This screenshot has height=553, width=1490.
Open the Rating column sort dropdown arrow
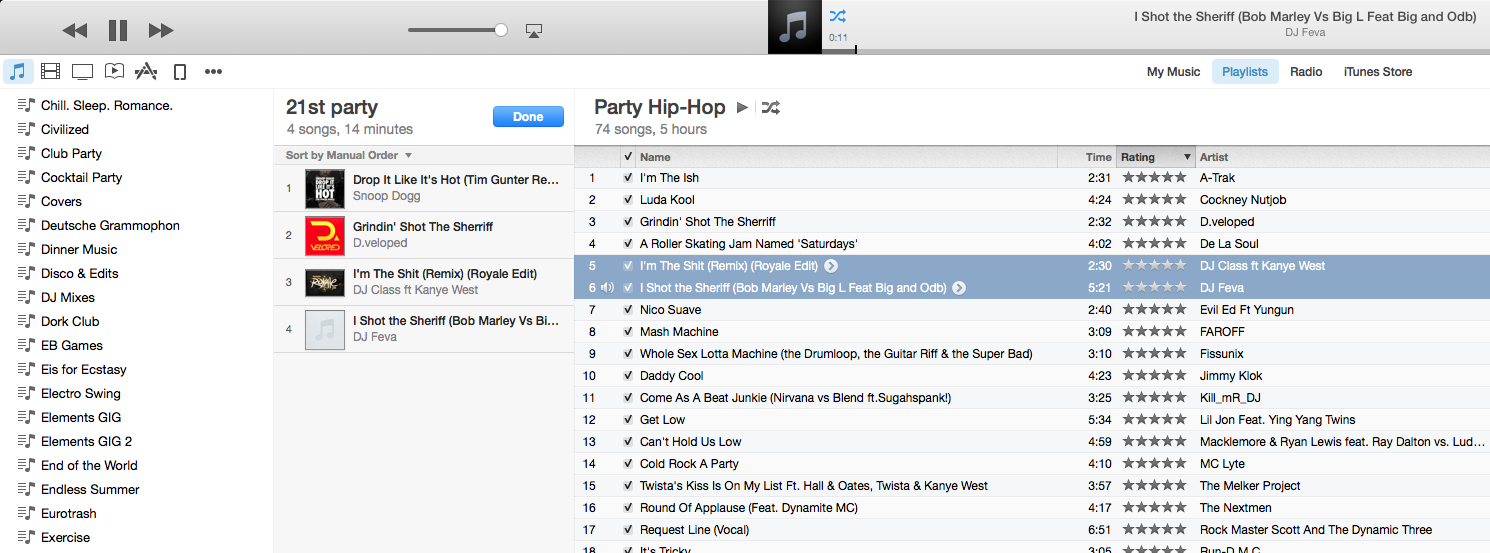[1187, 157]
